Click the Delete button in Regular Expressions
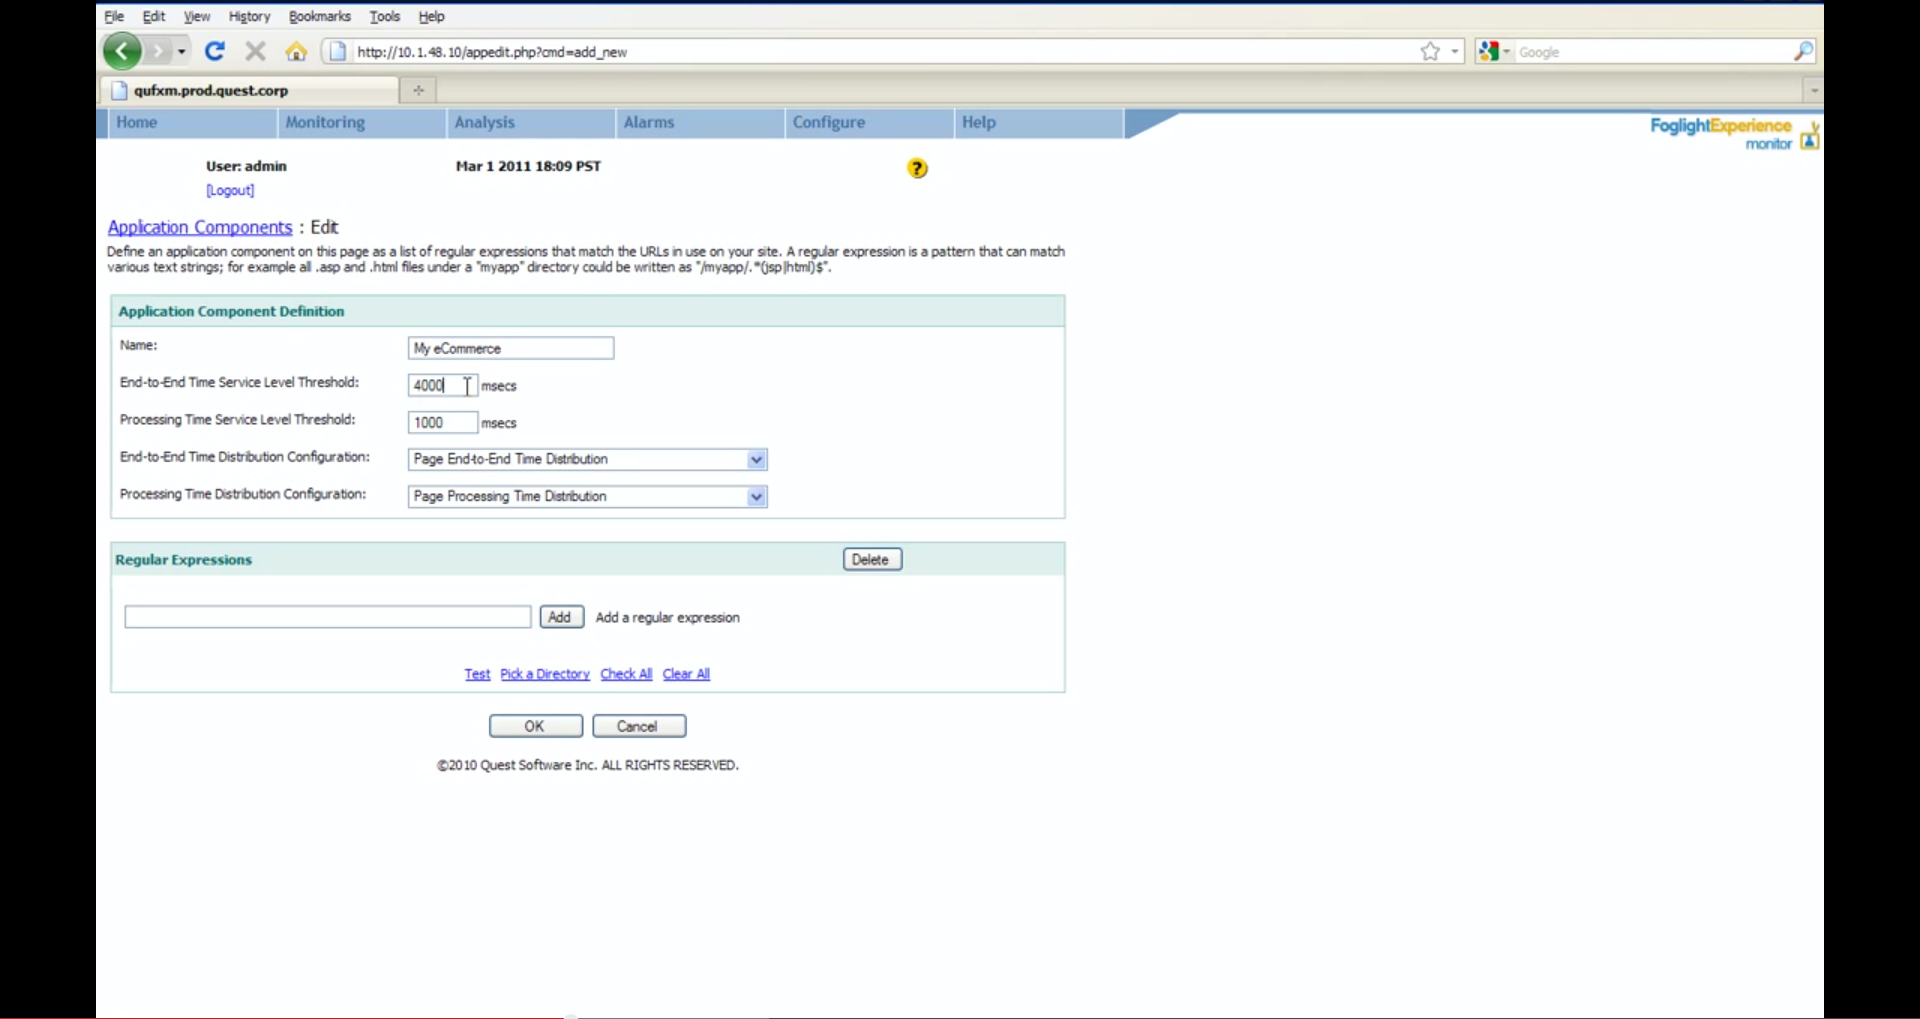This screenshot has height=1019, width=1920. tap(872, 560)
